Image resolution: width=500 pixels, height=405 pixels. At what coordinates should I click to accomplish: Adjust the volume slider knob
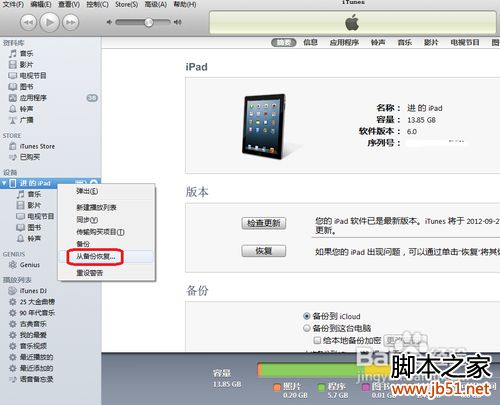[x=149, y=22]
